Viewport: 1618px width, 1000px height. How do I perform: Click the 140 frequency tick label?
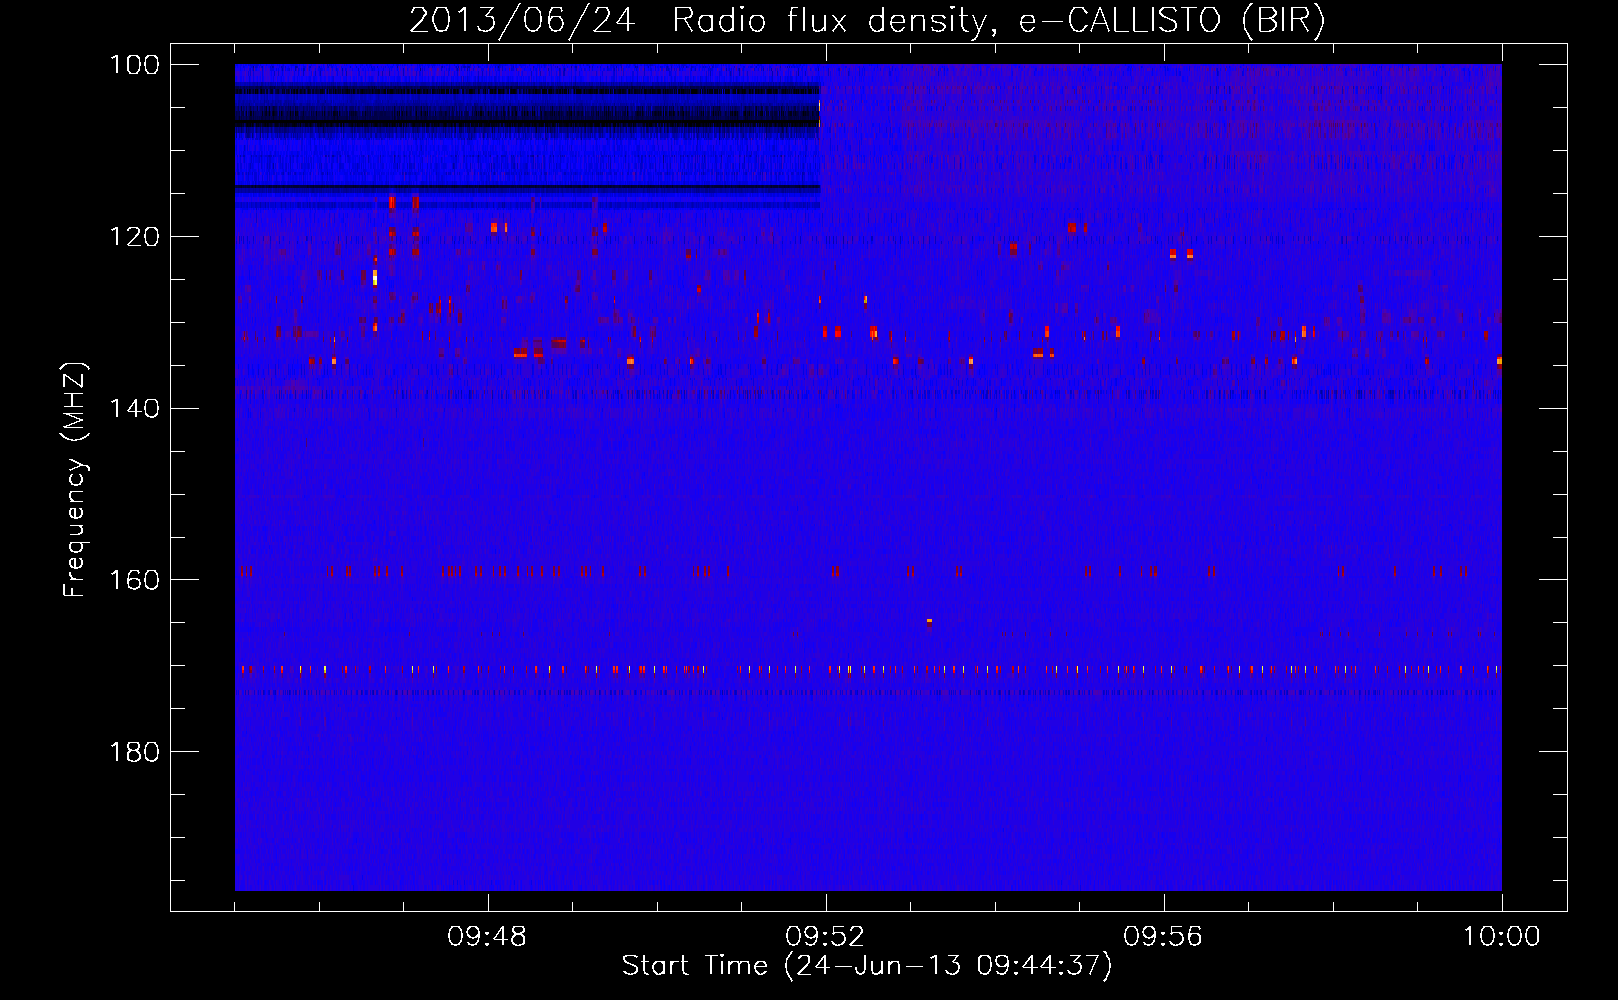pos(134,408)
